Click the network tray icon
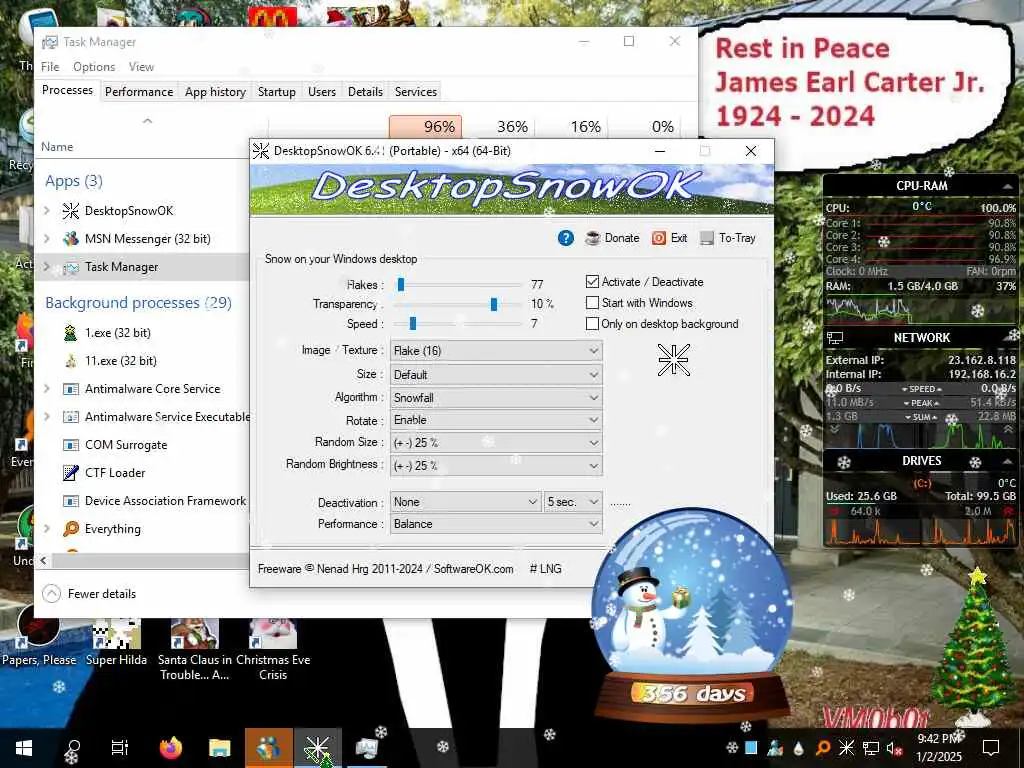1024x768 pixels. coord(871,748)
